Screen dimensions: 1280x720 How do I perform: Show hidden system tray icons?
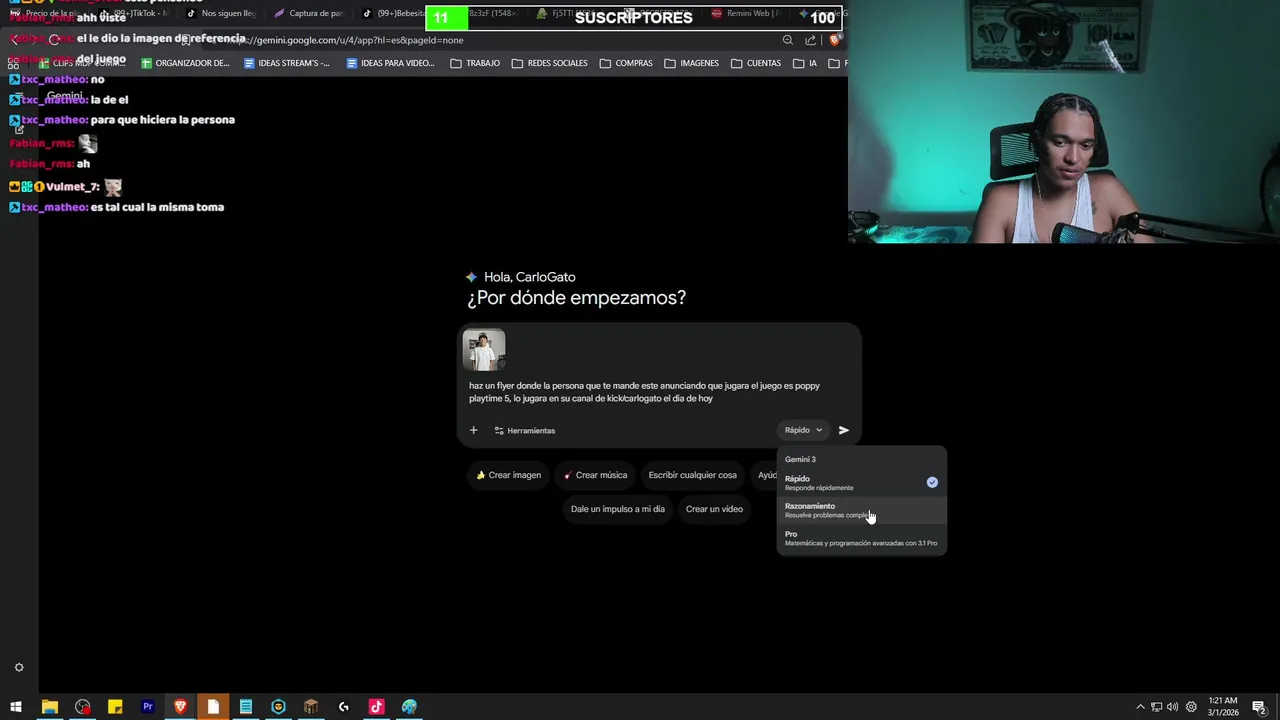click(1140, 707)
